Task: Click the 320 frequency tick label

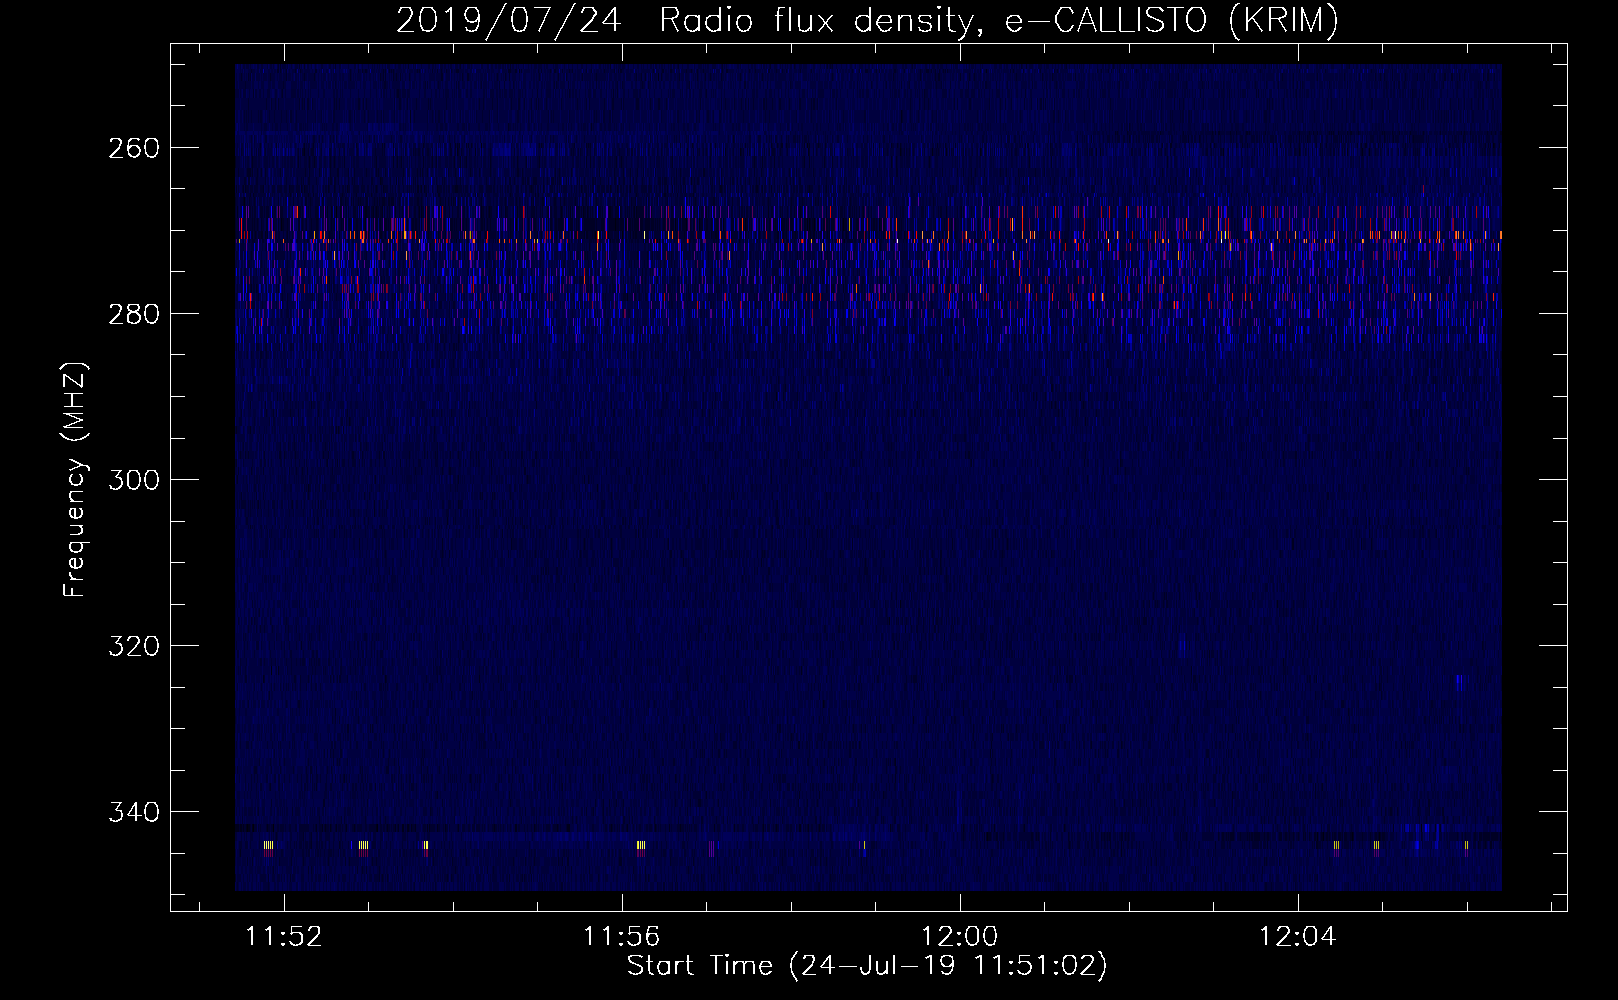Action: (x=133, y=646)
